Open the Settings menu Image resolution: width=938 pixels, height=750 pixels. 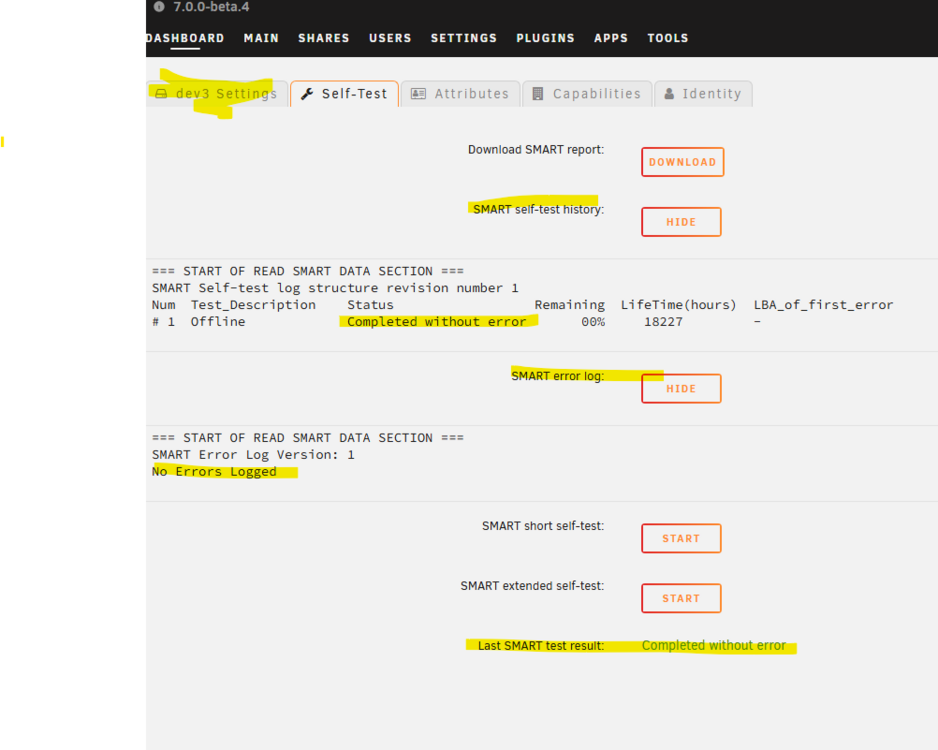pos(464,38)
